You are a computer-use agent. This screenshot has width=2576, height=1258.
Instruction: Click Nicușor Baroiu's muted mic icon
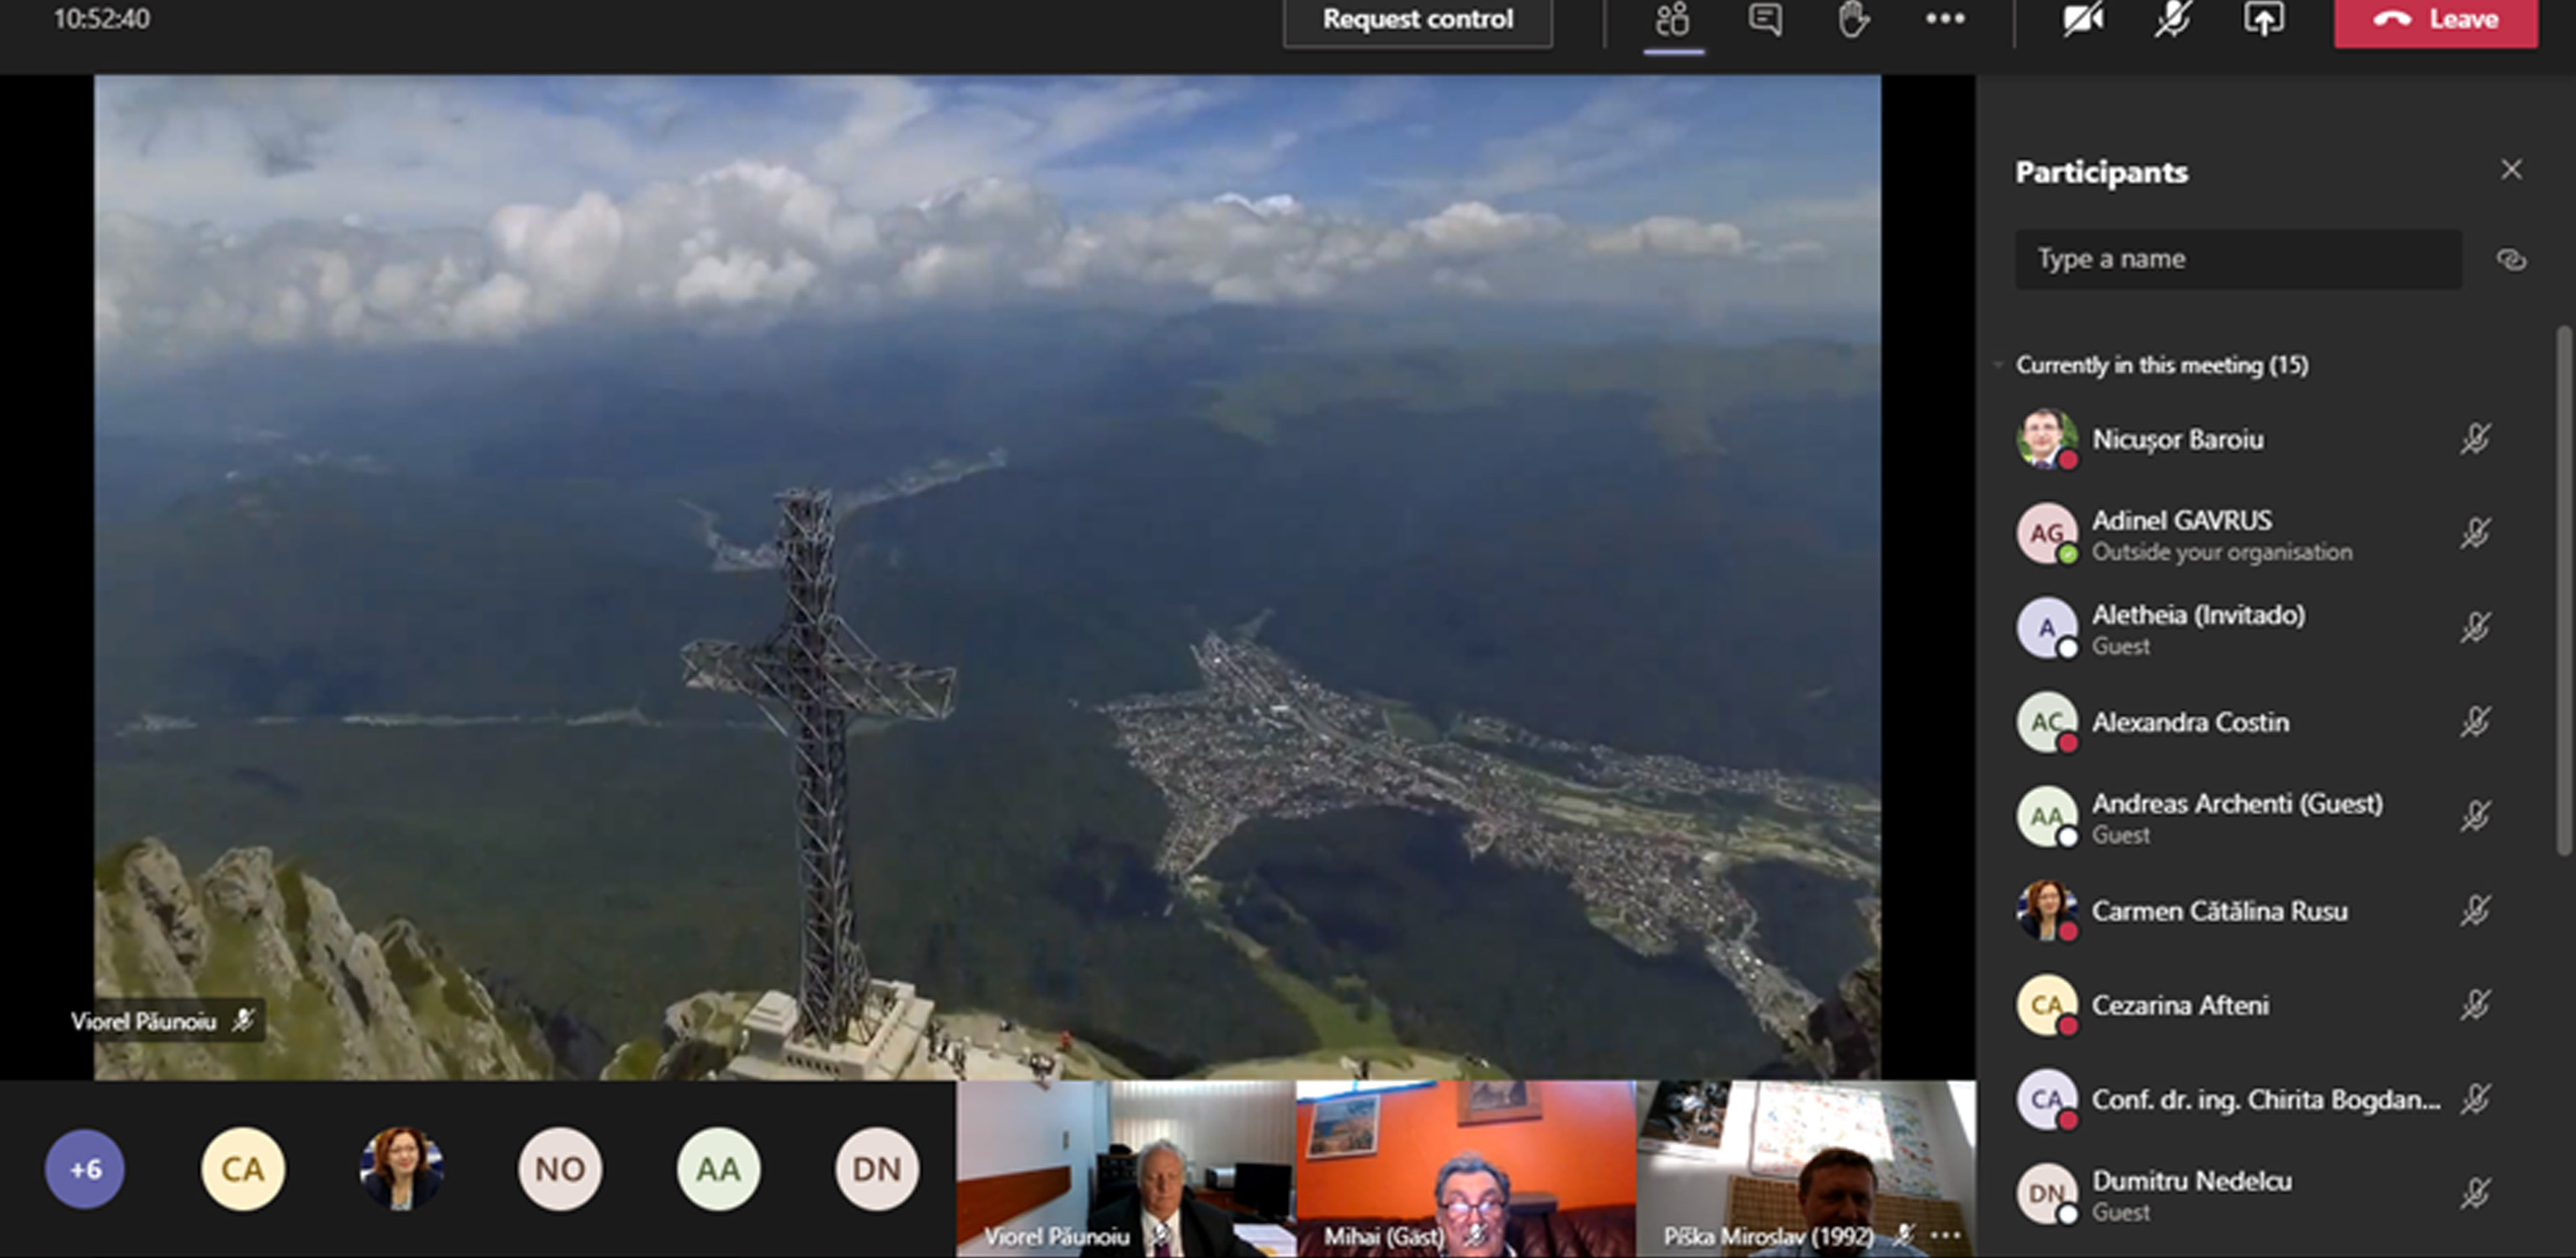[2475, 439]
